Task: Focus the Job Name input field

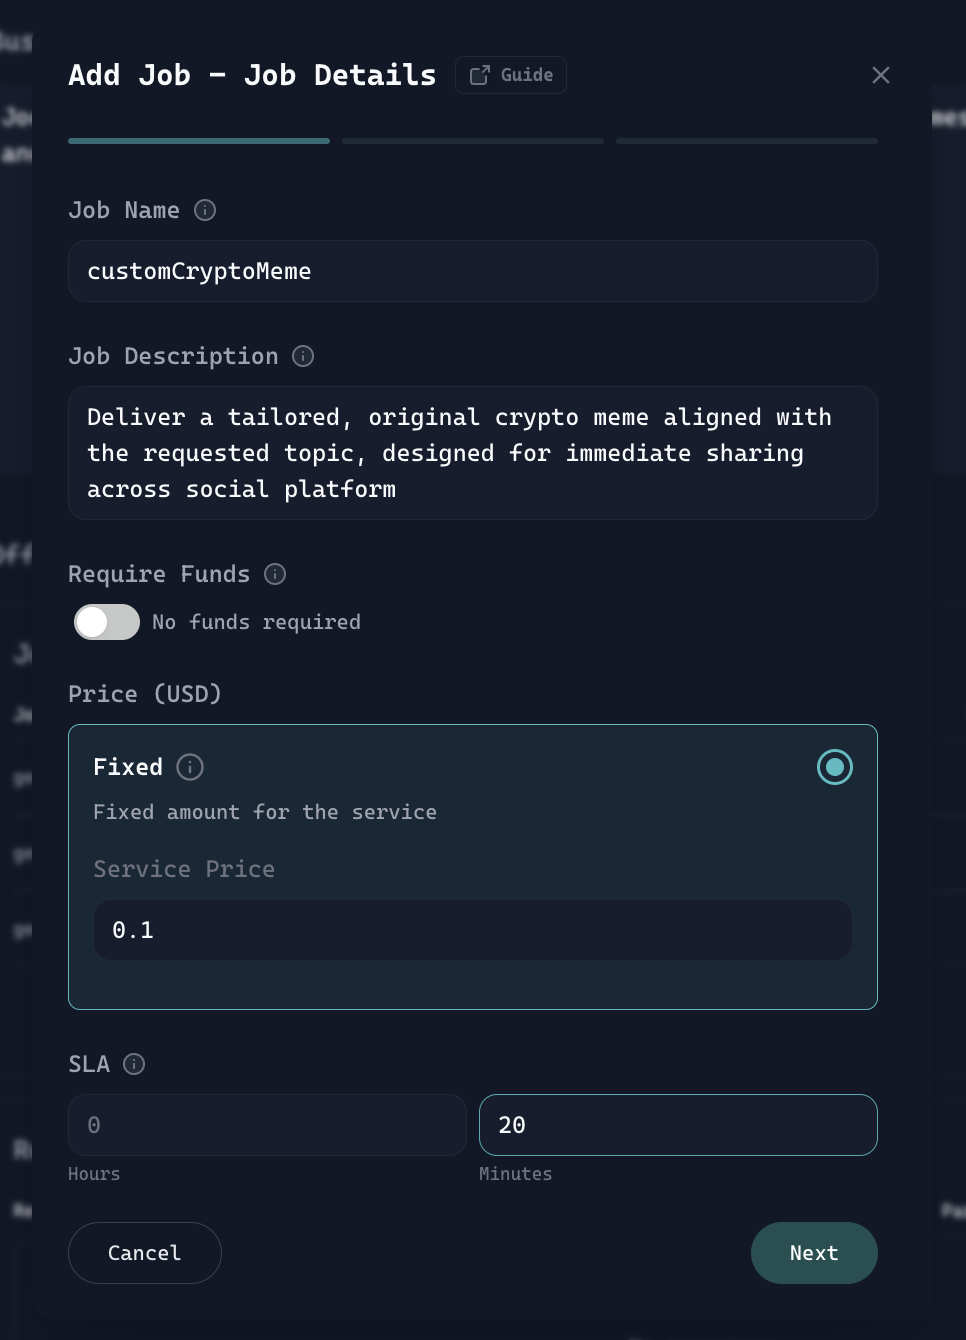Action: click(473, 271)
